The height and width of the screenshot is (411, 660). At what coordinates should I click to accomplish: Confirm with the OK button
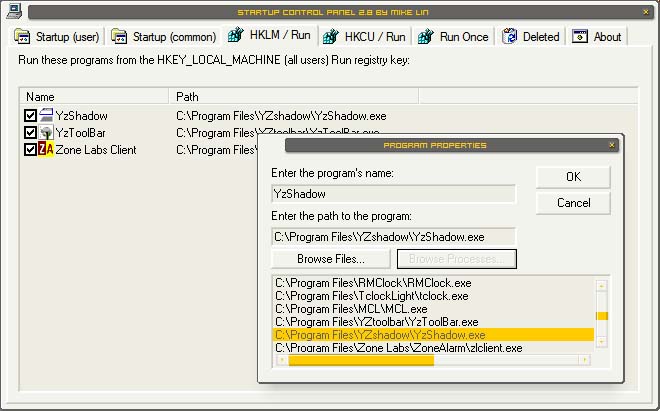coord(573,177)
